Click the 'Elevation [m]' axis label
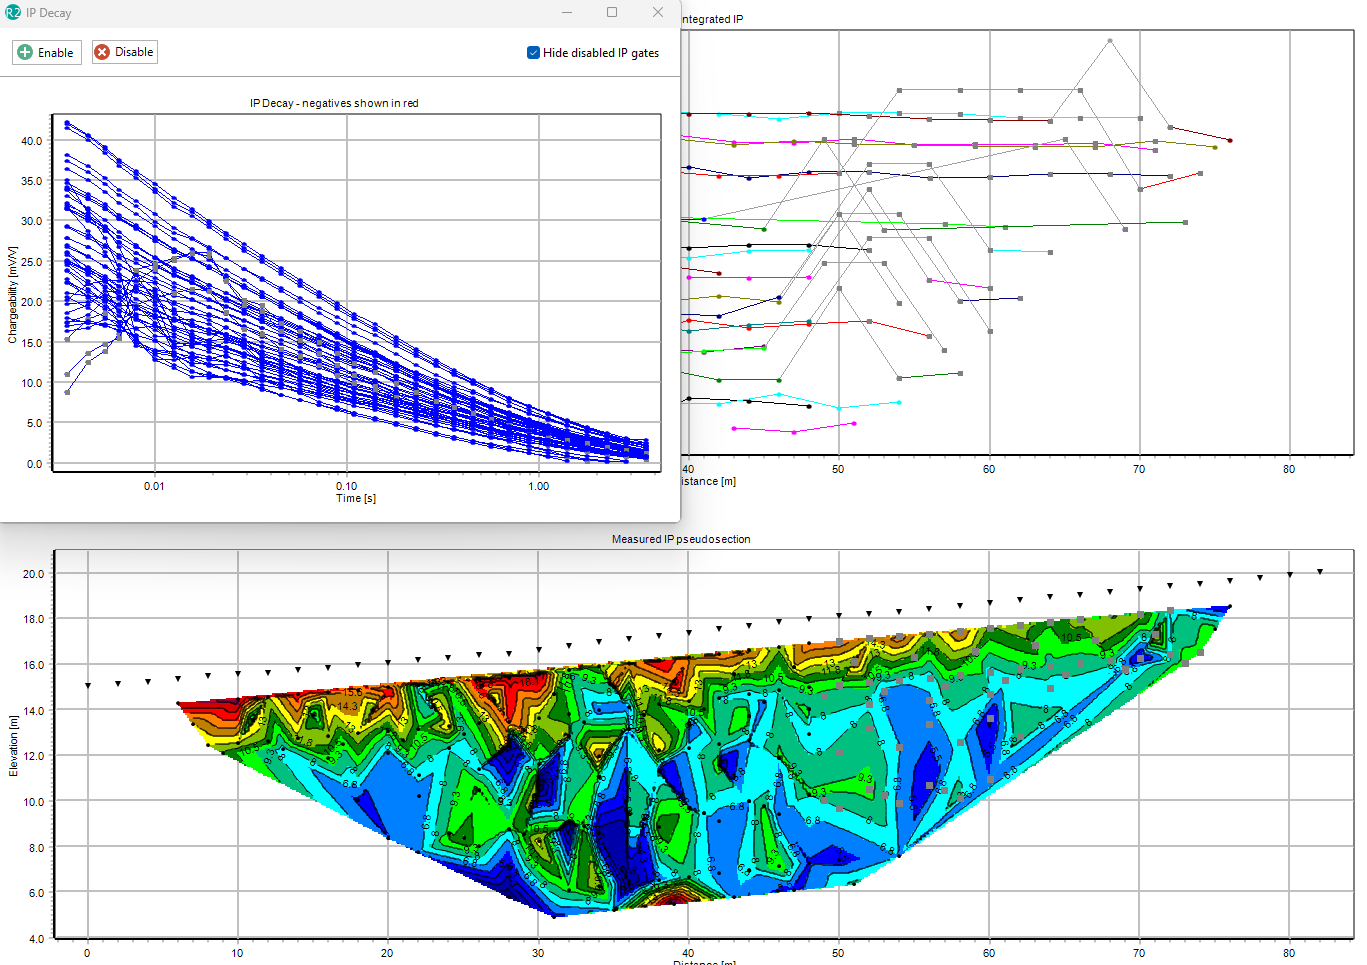 point(13,745)
